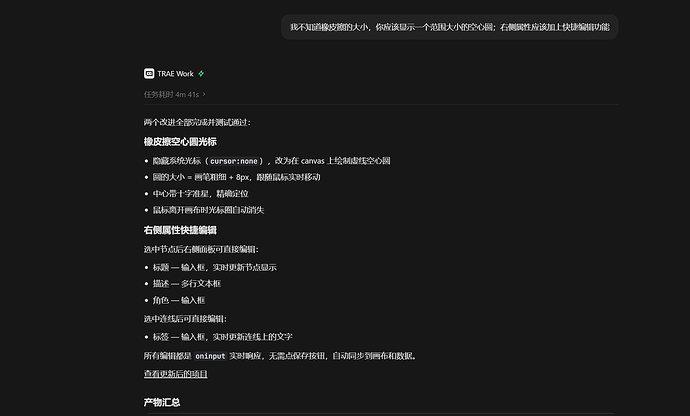Screen dimensions: 690x416
Task: Click the TRAE Work avatar icon
Action: (149, 74)
